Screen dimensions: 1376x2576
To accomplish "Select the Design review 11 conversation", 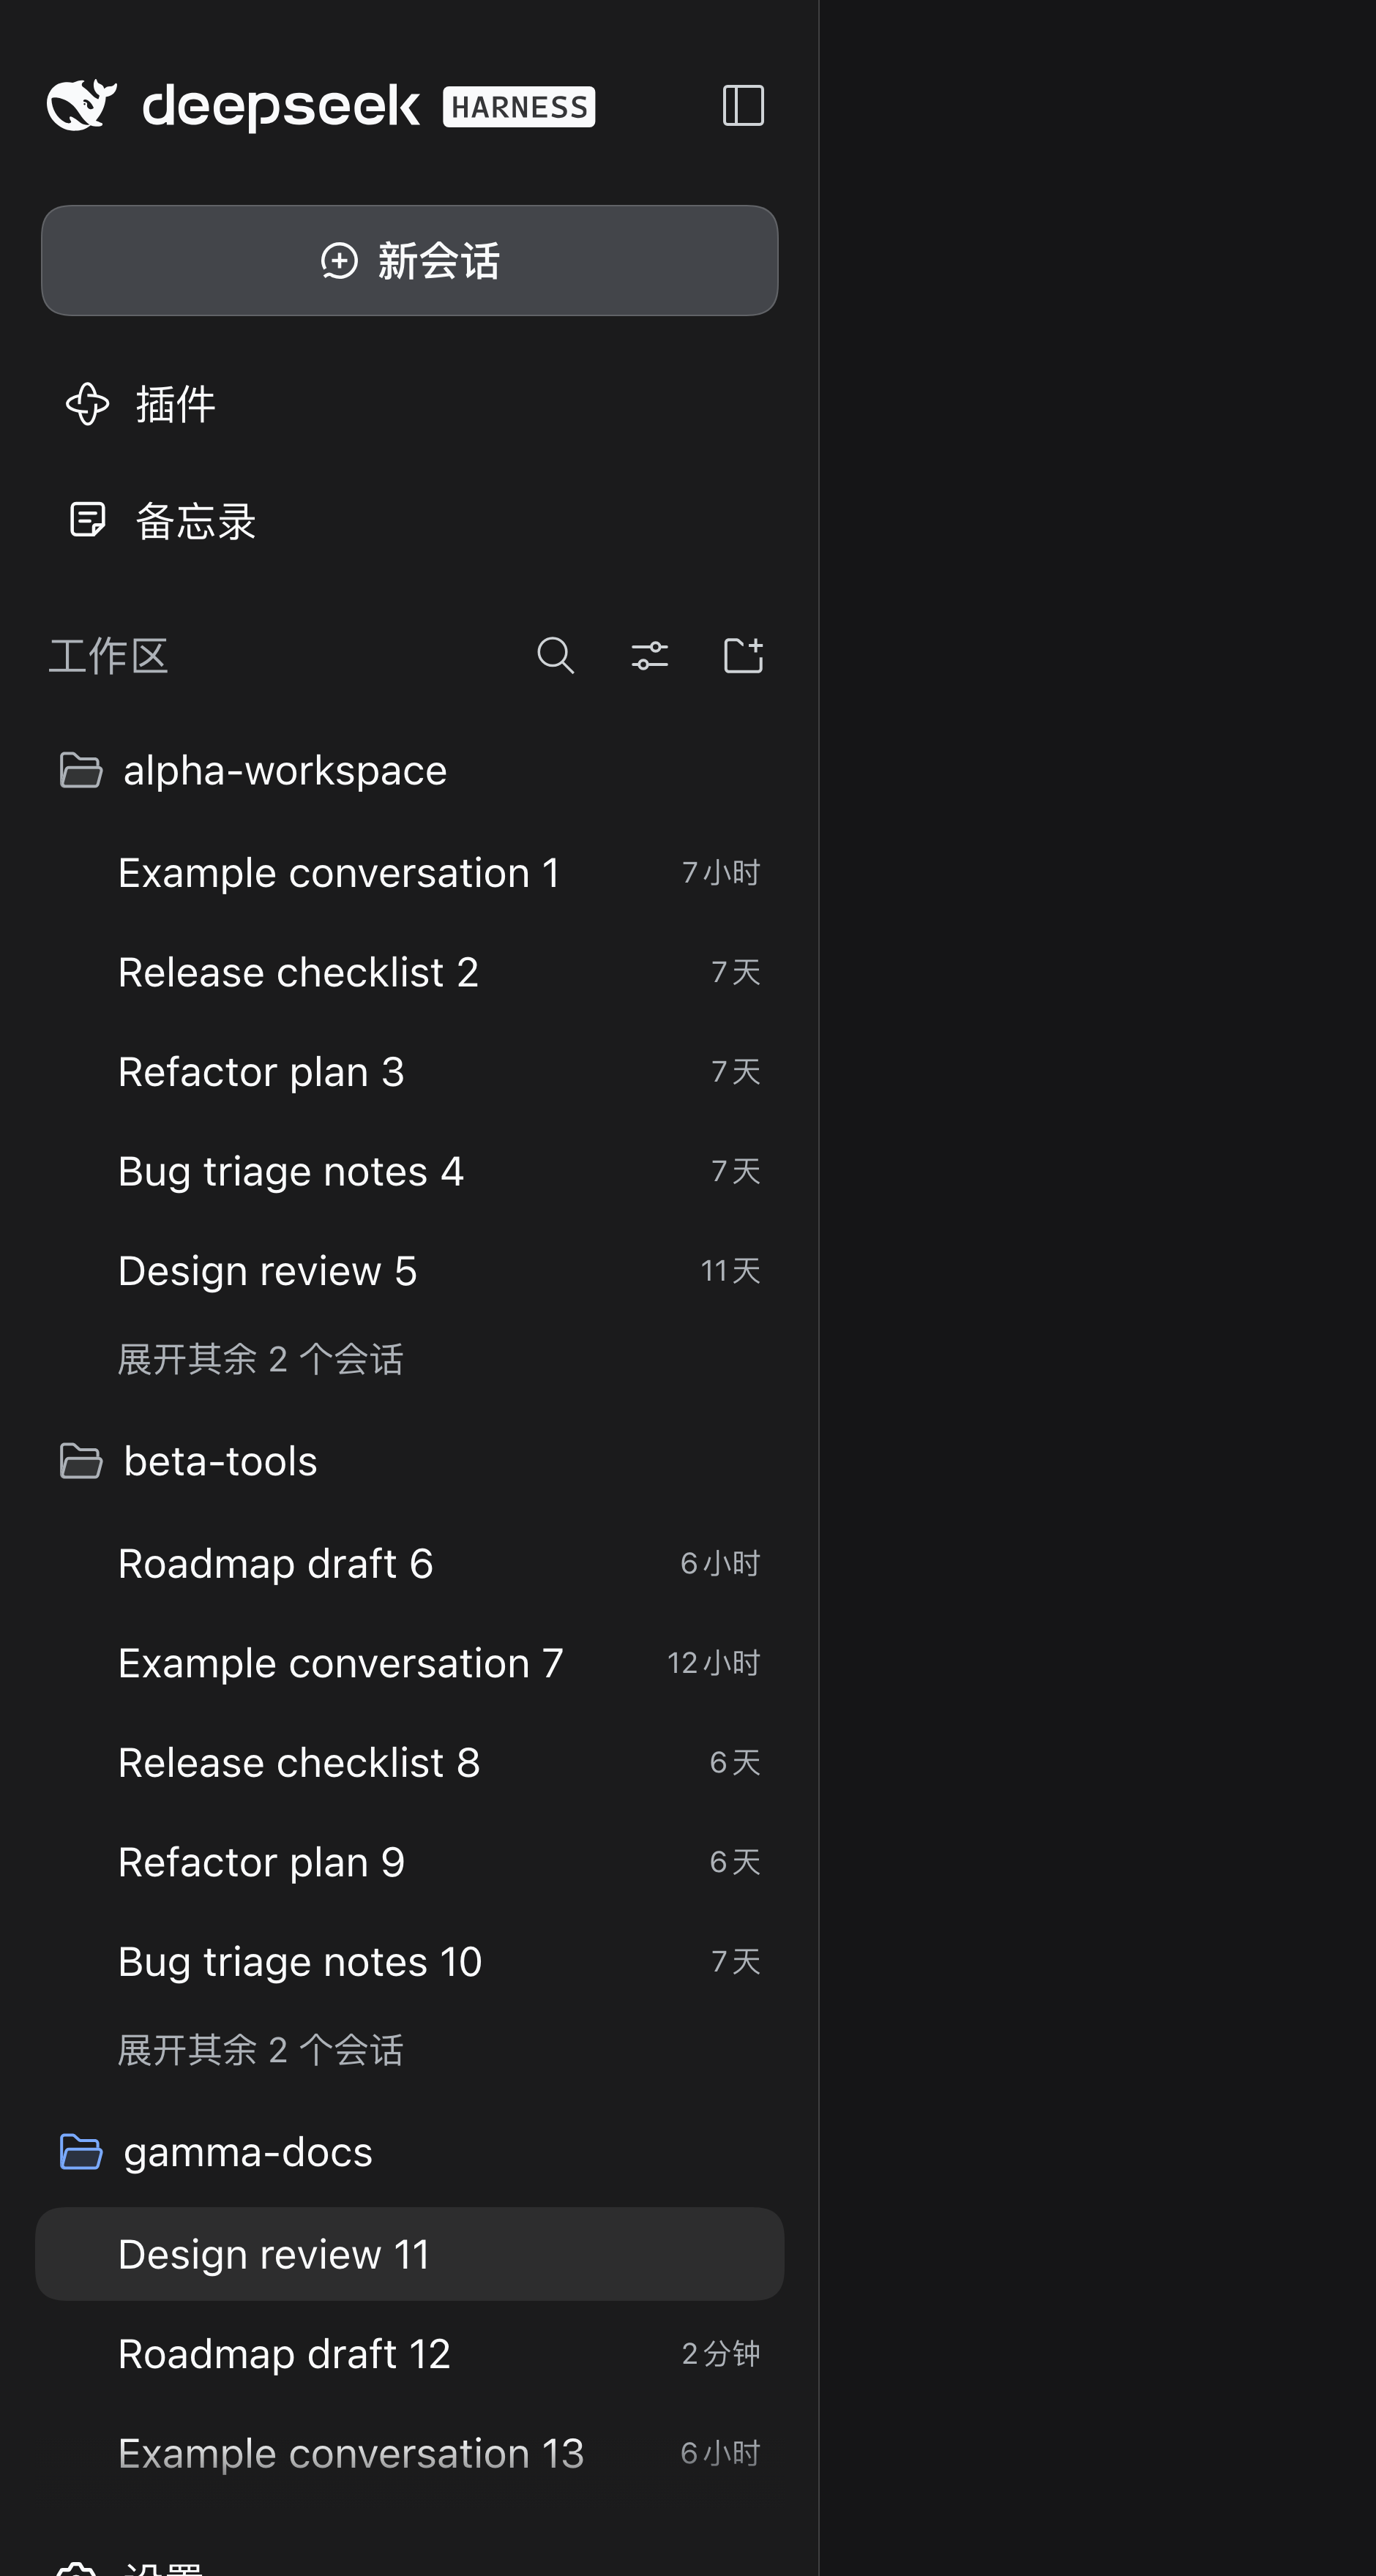I will coord(409,2254).
